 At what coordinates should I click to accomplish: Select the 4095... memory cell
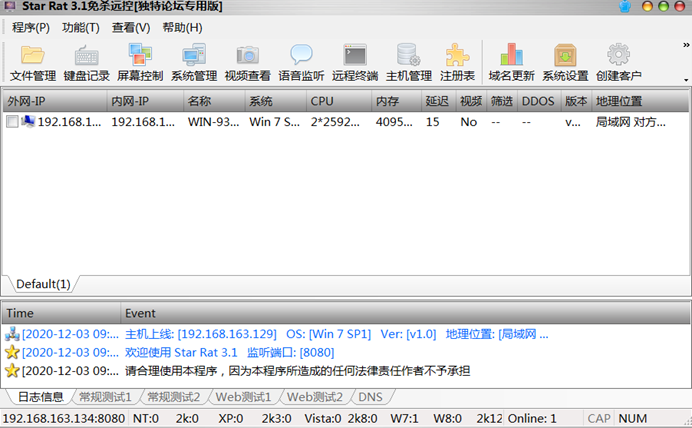(394, 122)
